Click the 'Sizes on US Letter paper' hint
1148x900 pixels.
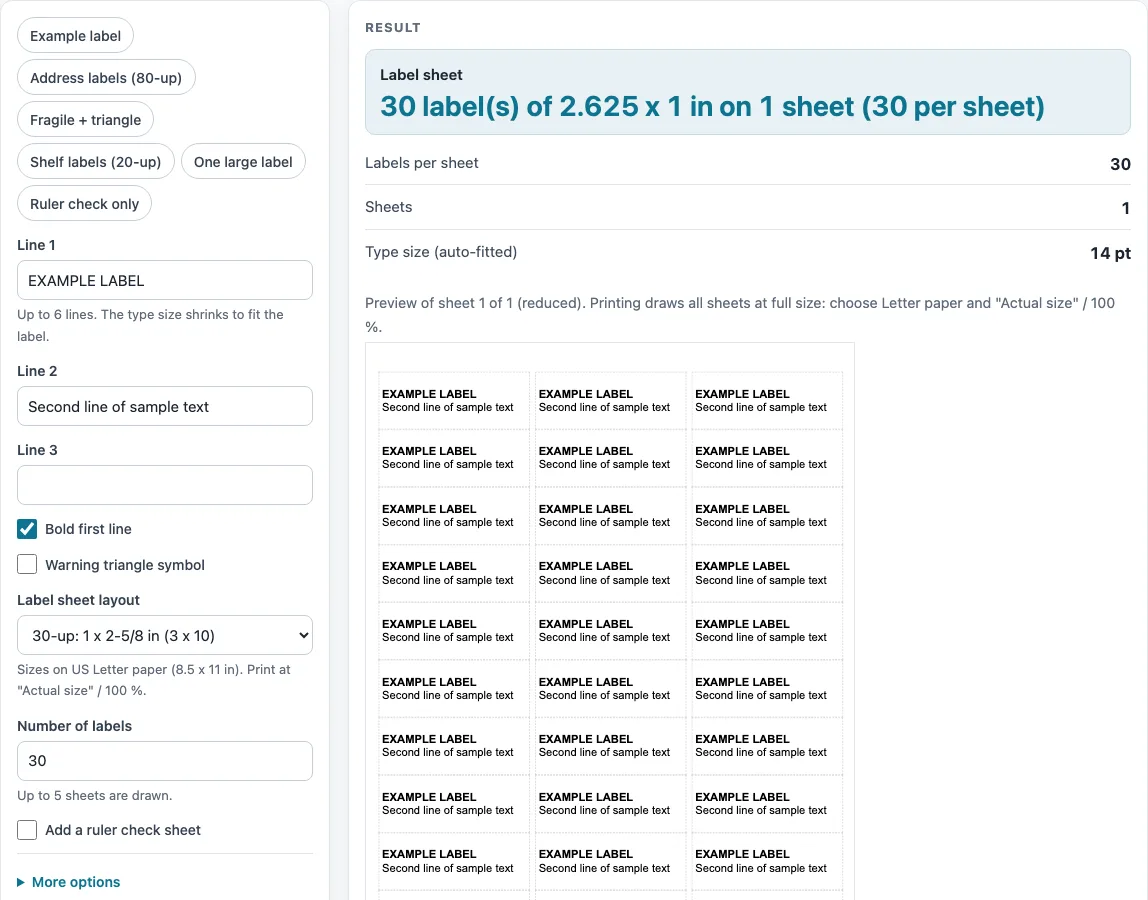coord(154,680)
